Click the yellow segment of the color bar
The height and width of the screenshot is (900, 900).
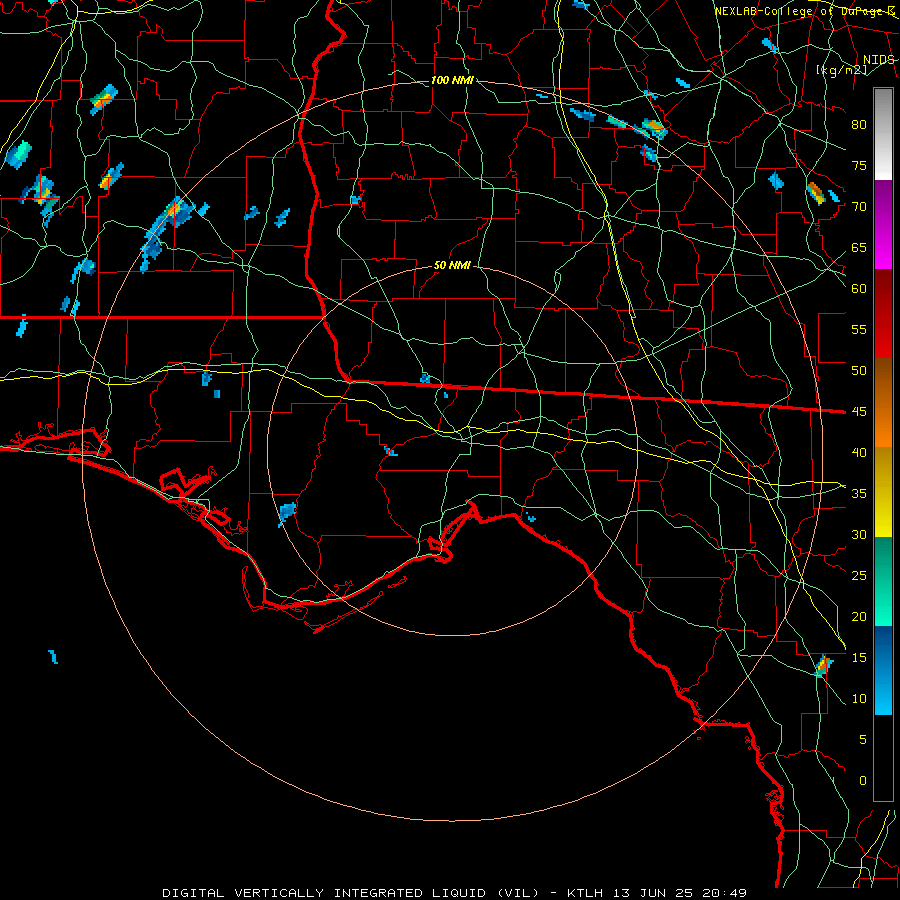click(883, 492)
